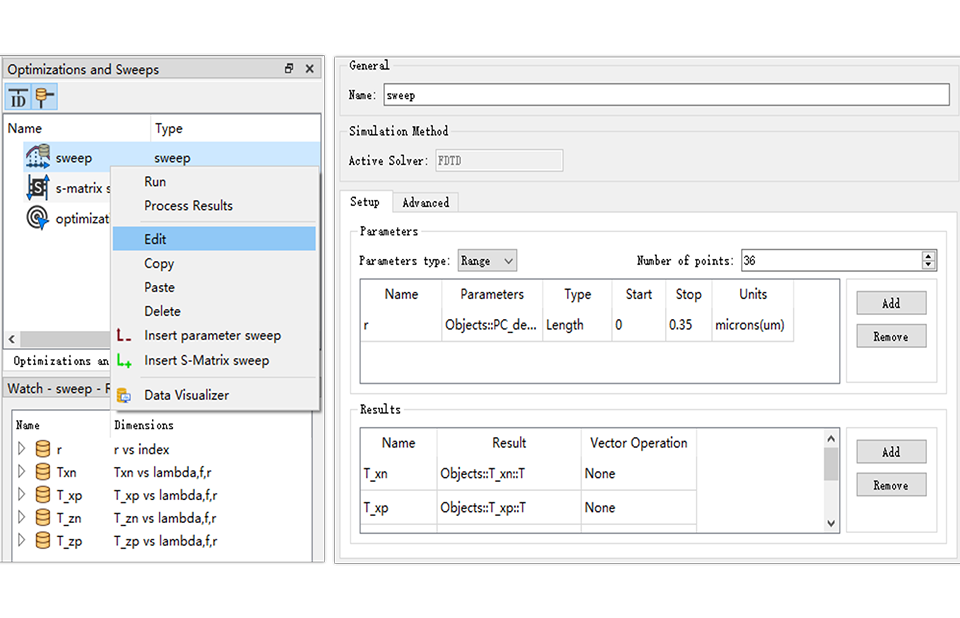This screenshot has width=960, height=618.
Task: Click the database icon for T_xp
Action: pos(43,495)
